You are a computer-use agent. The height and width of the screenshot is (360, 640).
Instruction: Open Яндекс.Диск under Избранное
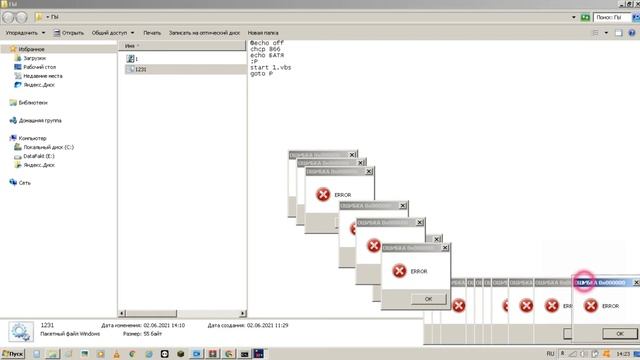click(x=38, y=85)
